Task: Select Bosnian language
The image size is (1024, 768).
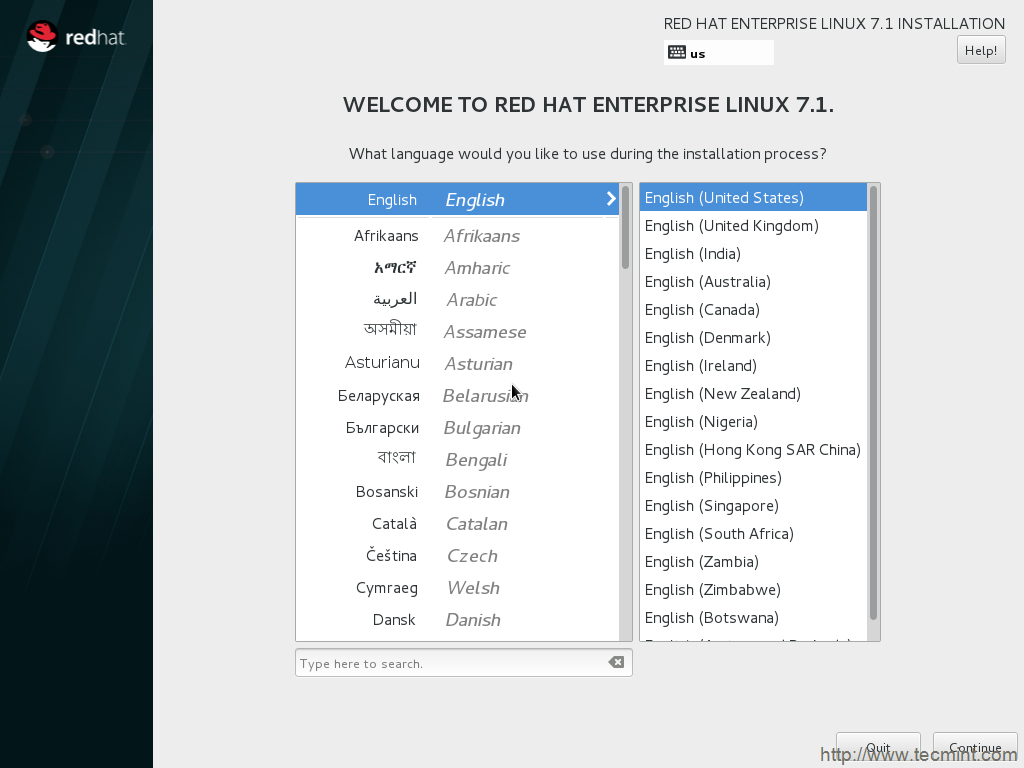Action: point(457,492)
